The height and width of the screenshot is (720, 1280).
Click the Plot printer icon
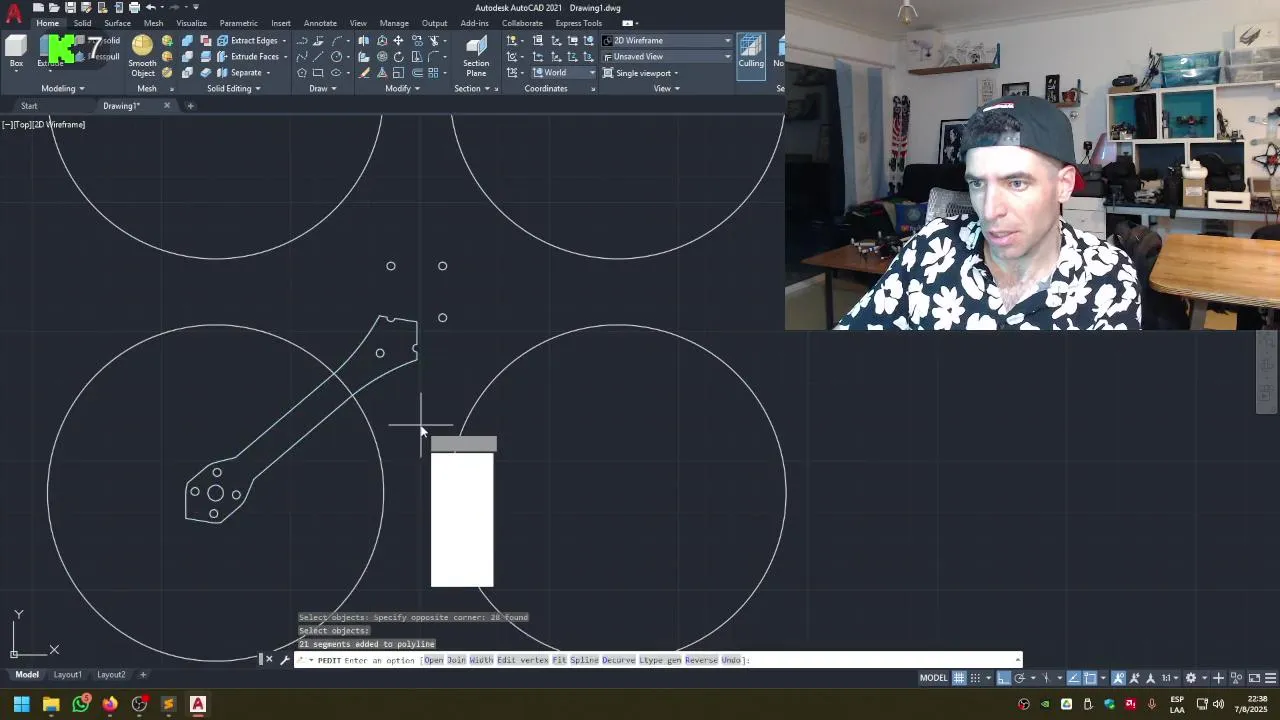click(134, 7)
